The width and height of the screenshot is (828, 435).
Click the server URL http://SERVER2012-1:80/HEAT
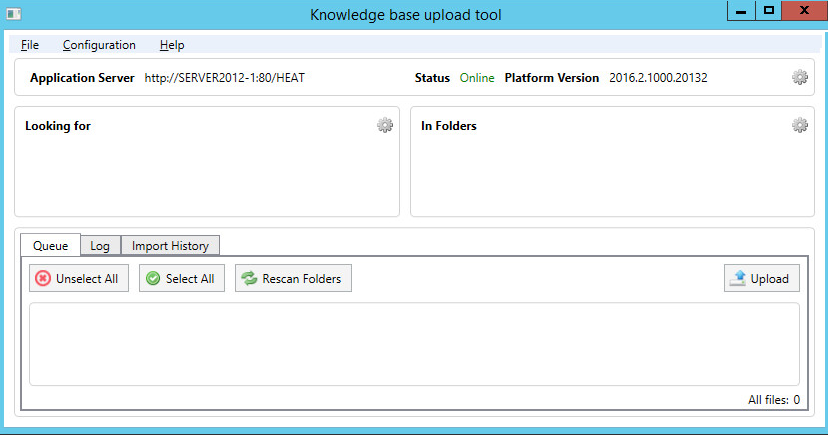(x=224, y=78)
